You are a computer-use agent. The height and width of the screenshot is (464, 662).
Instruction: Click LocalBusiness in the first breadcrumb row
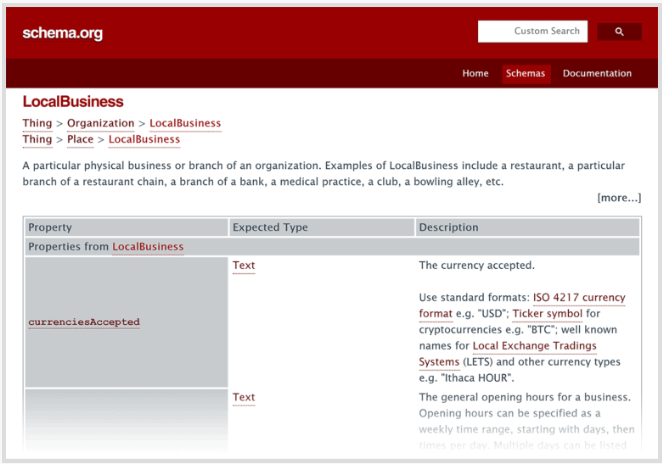185,123
